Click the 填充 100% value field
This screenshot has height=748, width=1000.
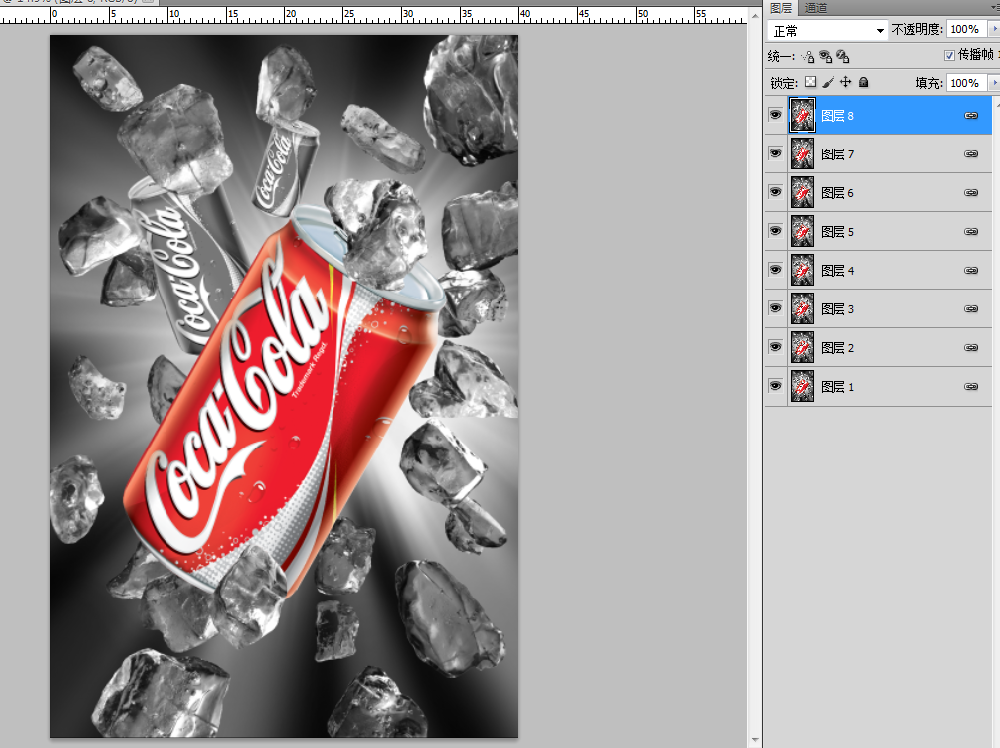click(966, 83)
